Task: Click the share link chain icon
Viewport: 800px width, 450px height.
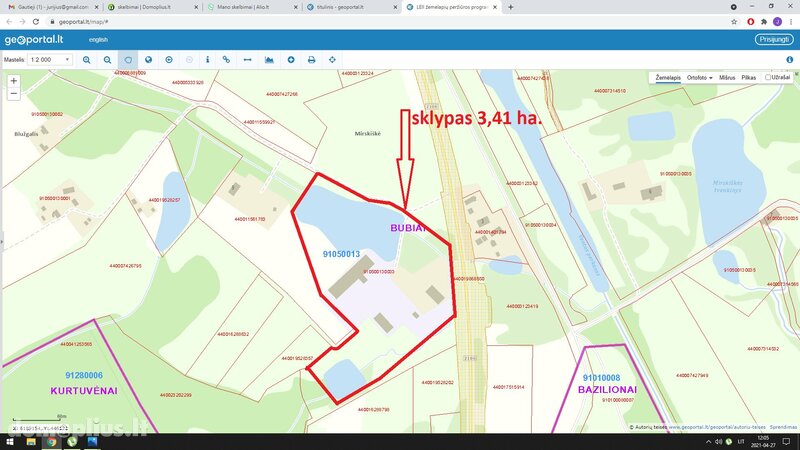Action: 226,60
